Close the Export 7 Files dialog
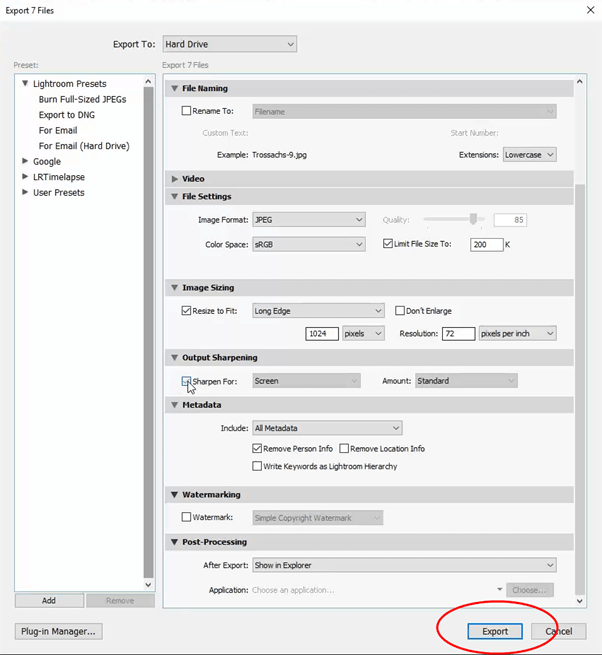This screenshot has width=602, height=655. tap(590, 10)
